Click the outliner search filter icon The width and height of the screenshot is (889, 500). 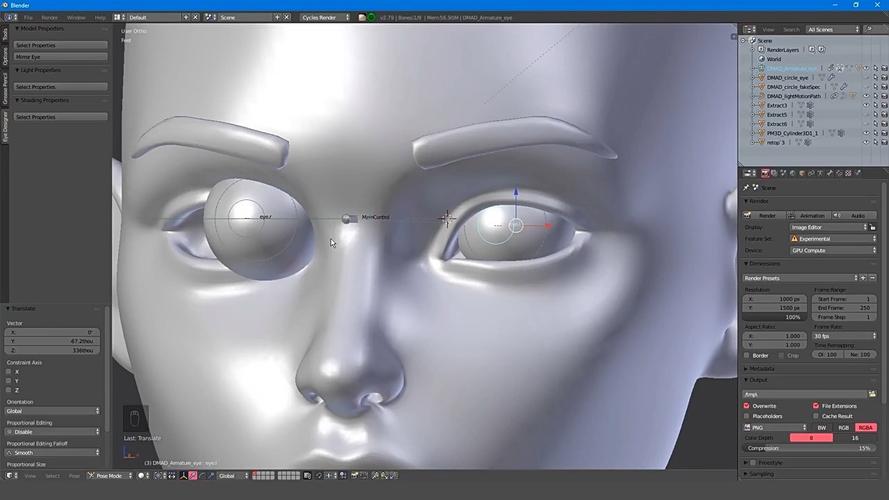(x=869, y=29)
